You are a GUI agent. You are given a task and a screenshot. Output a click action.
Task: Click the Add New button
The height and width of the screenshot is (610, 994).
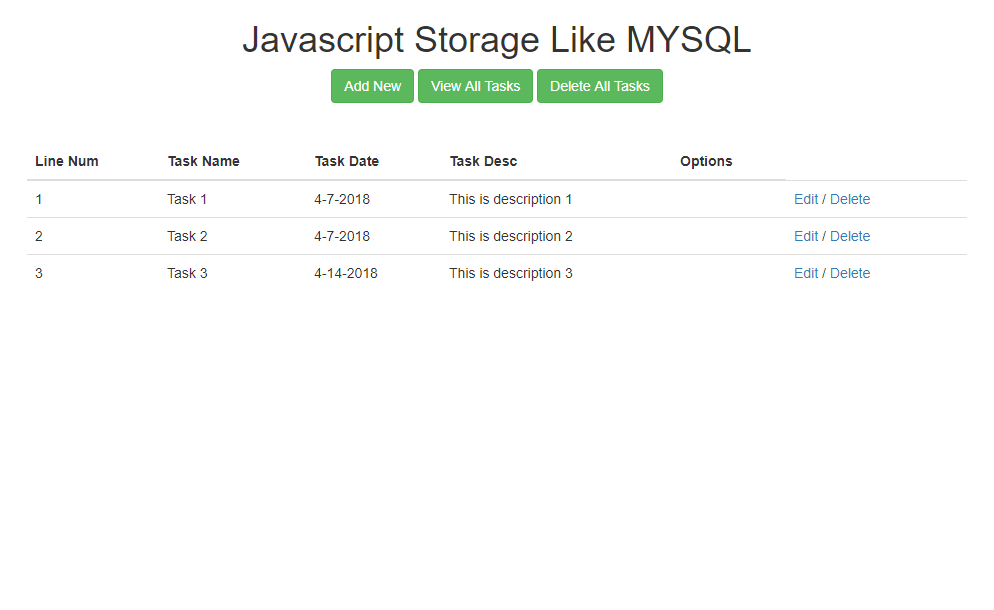(x=372, y=86)
